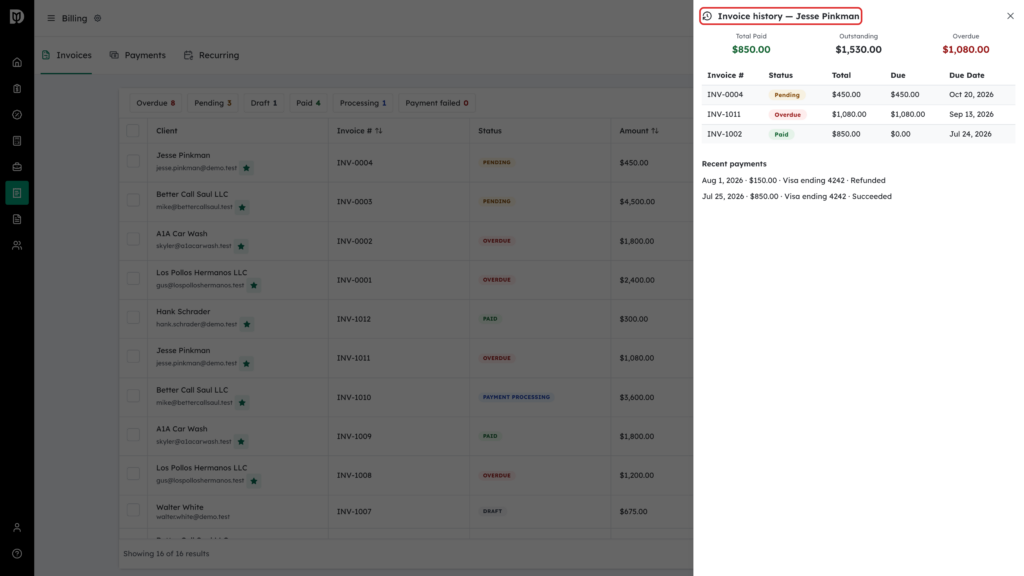Click the Aug 1, 2026 refunded payment entry
Screen dimensions: 1024x576
[793, 180]
